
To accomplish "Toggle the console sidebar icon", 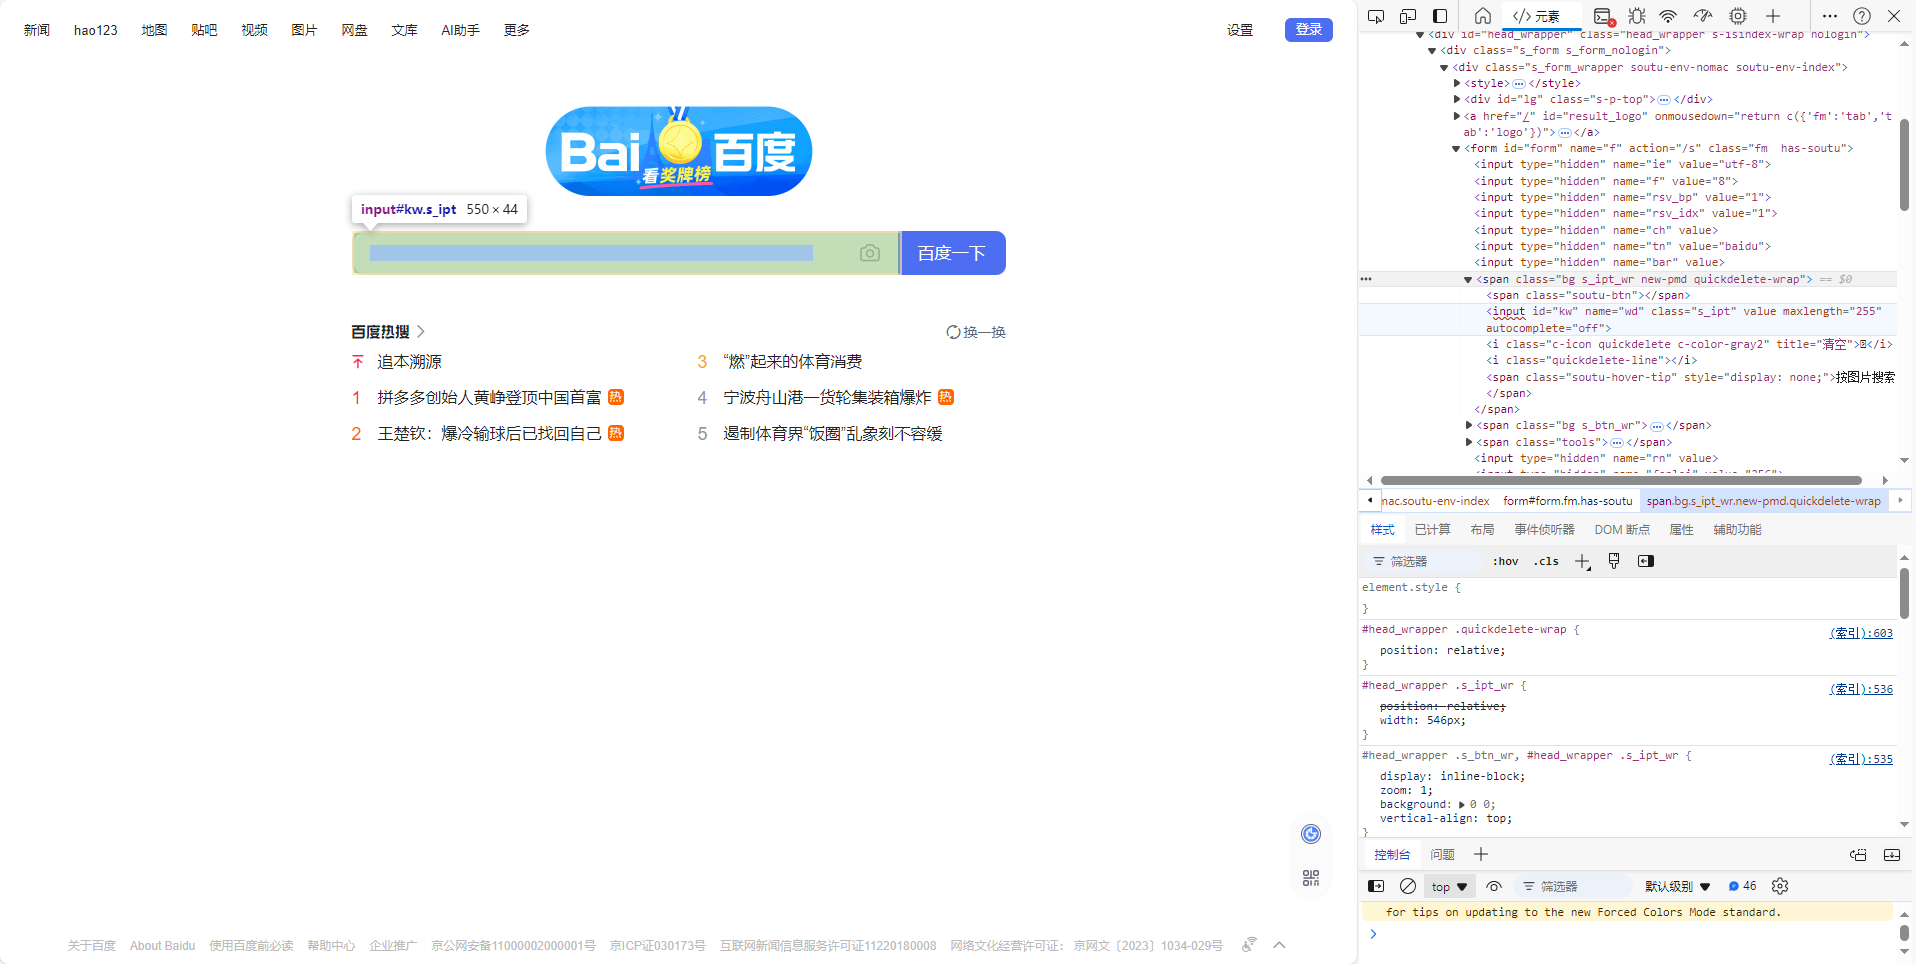I will click(1376, 886).
